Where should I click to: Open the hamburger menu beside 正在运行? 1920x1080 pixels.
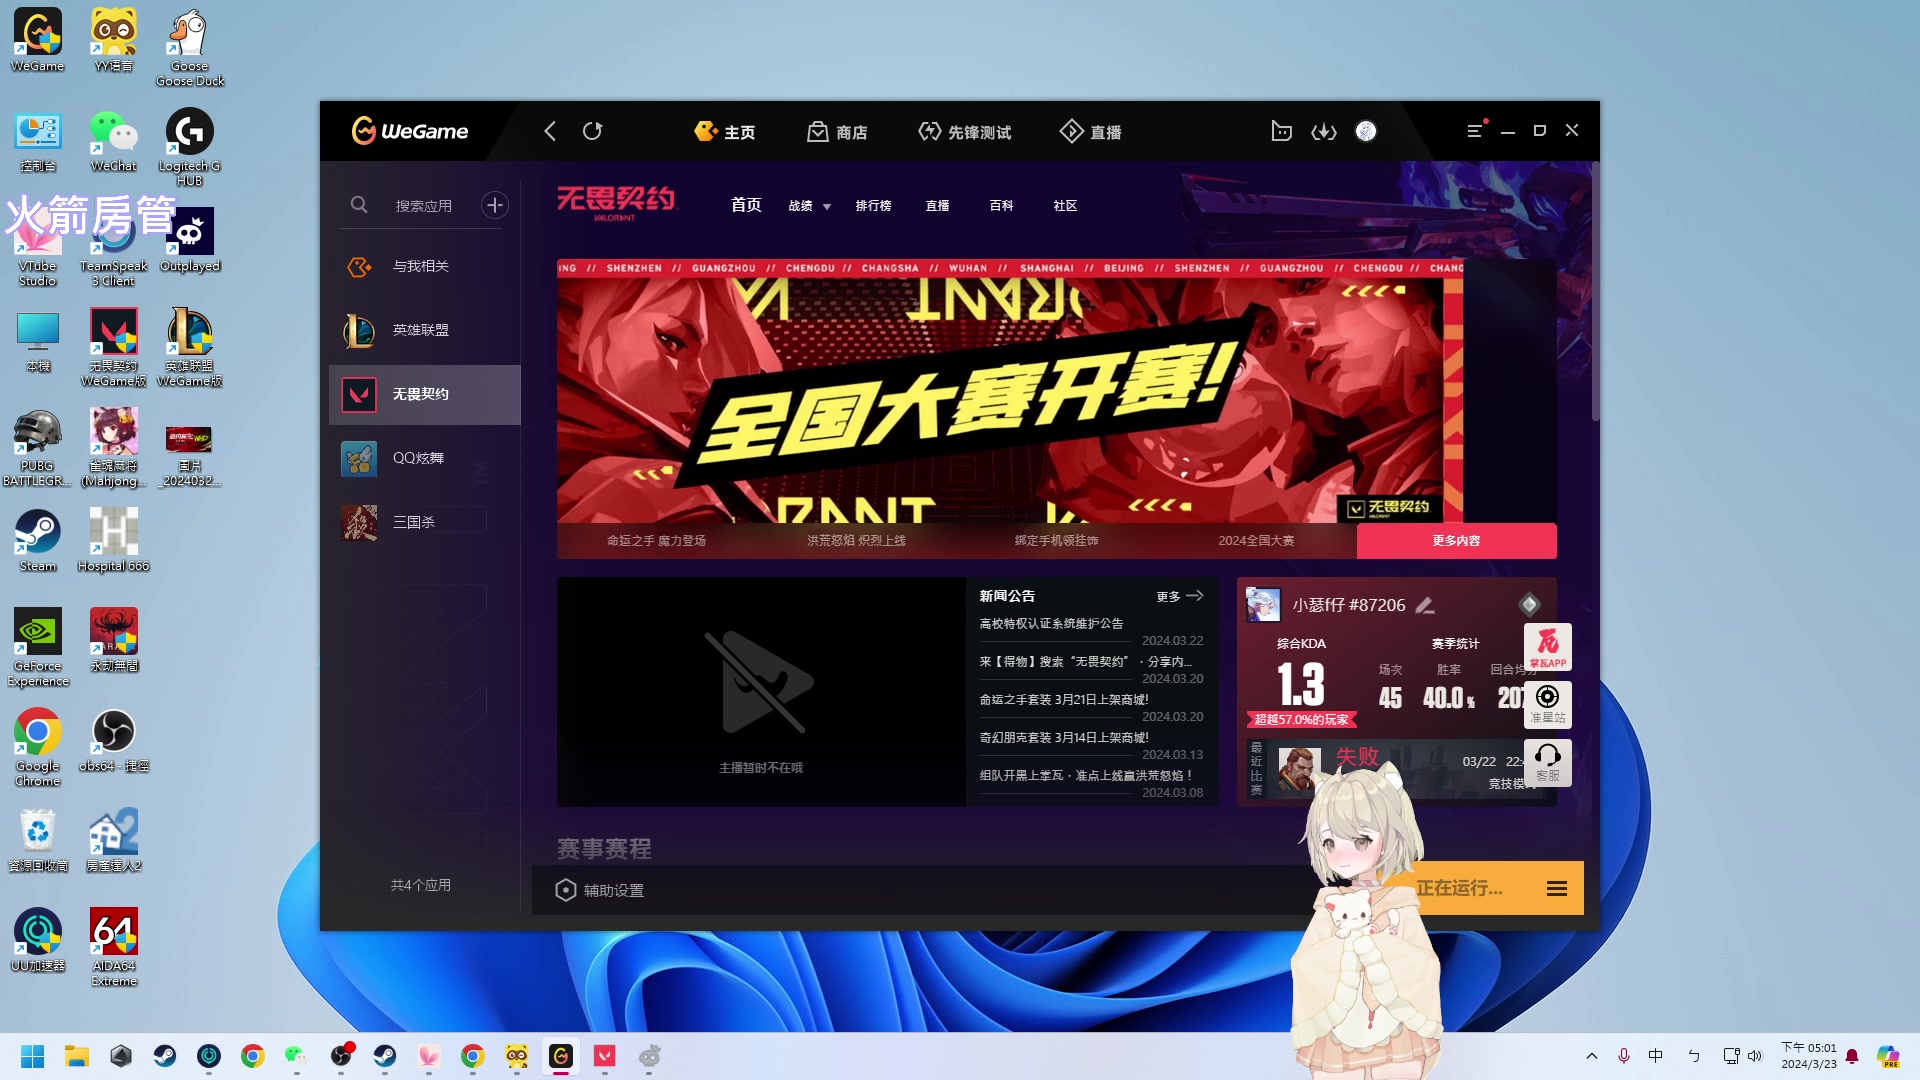point(1557,889)
